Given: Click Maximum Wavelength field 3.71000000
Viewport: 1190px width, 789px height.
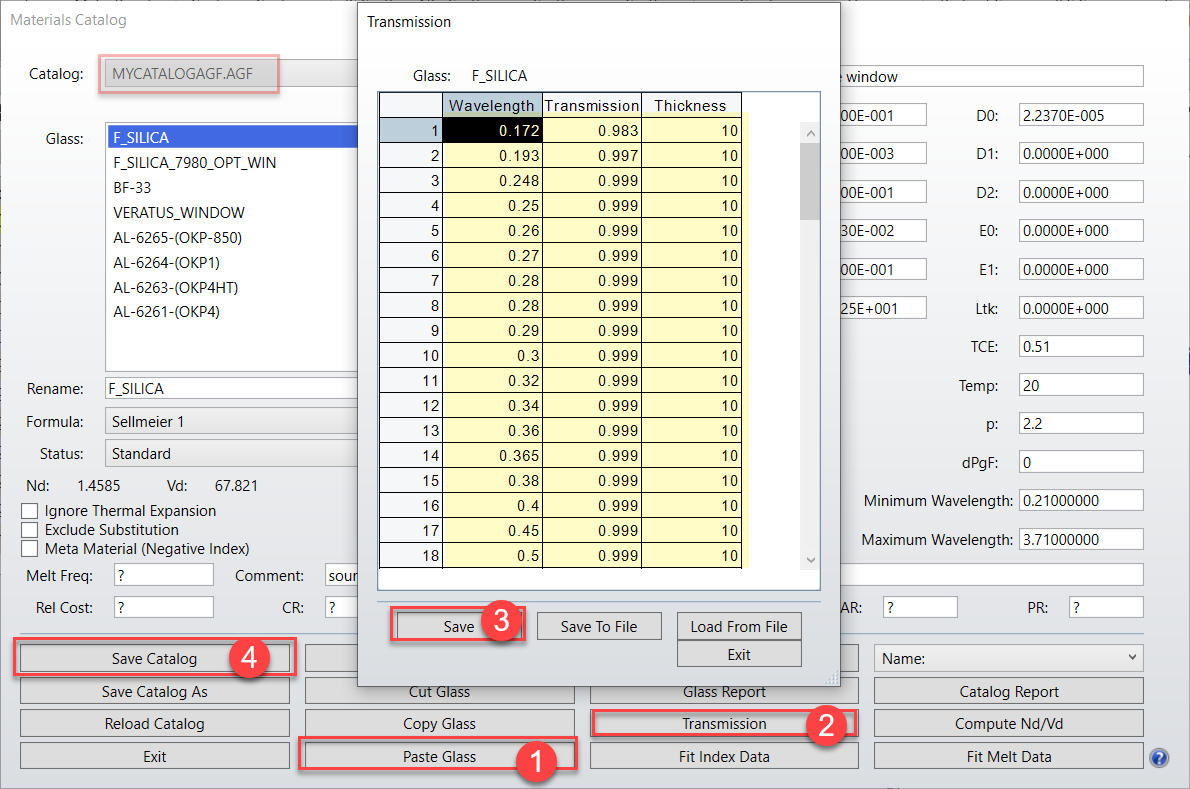Looking at the screenshot, I should [x=1081, y=539].
